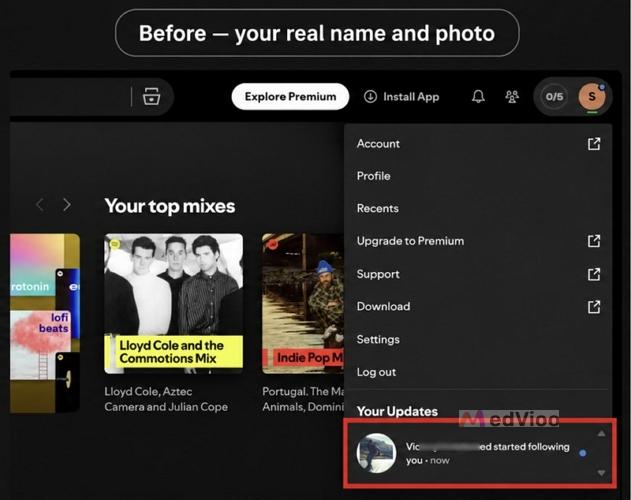
Task: Click the external link icon beside Support
Action: [x=594, y=274]
